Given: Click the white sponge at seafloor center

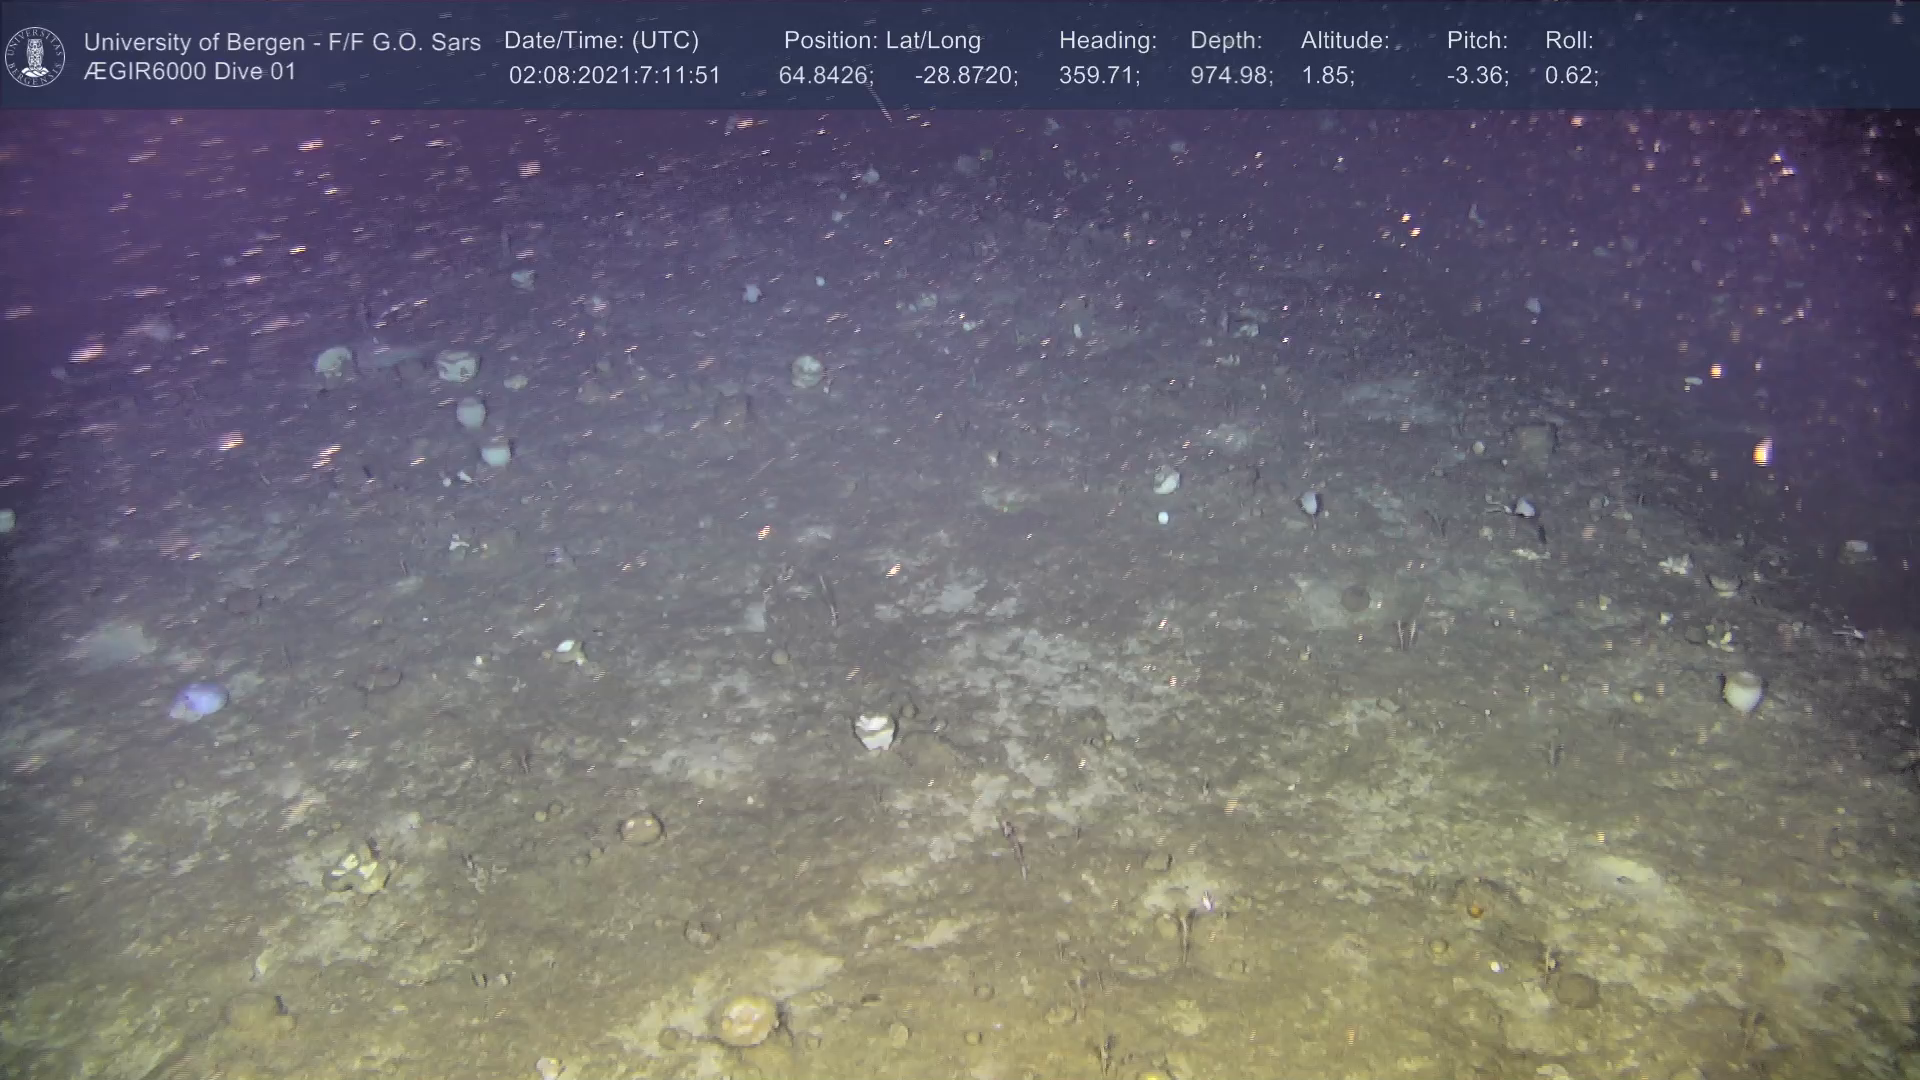Looking at the screenshot, I should 875,730.
